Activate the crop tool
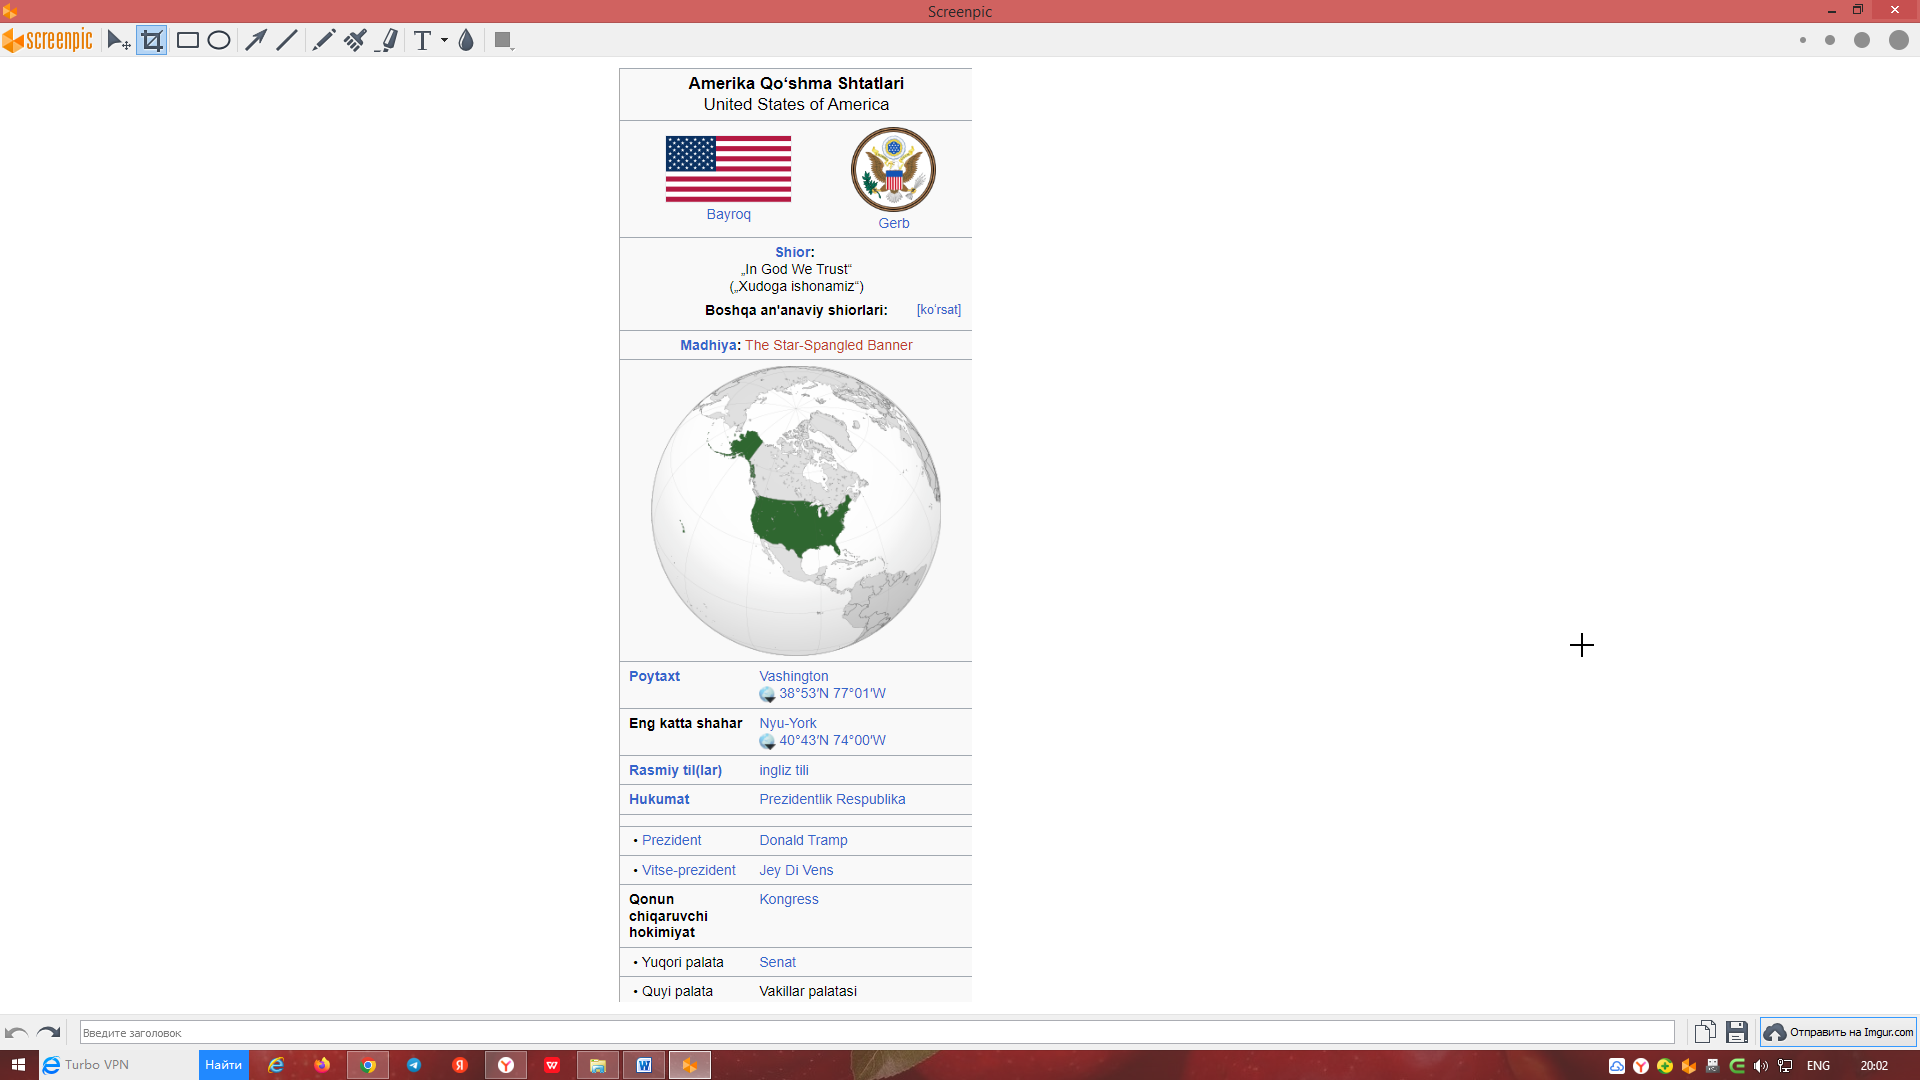Screen dimensions: 1920x1080 click(152, 41)
